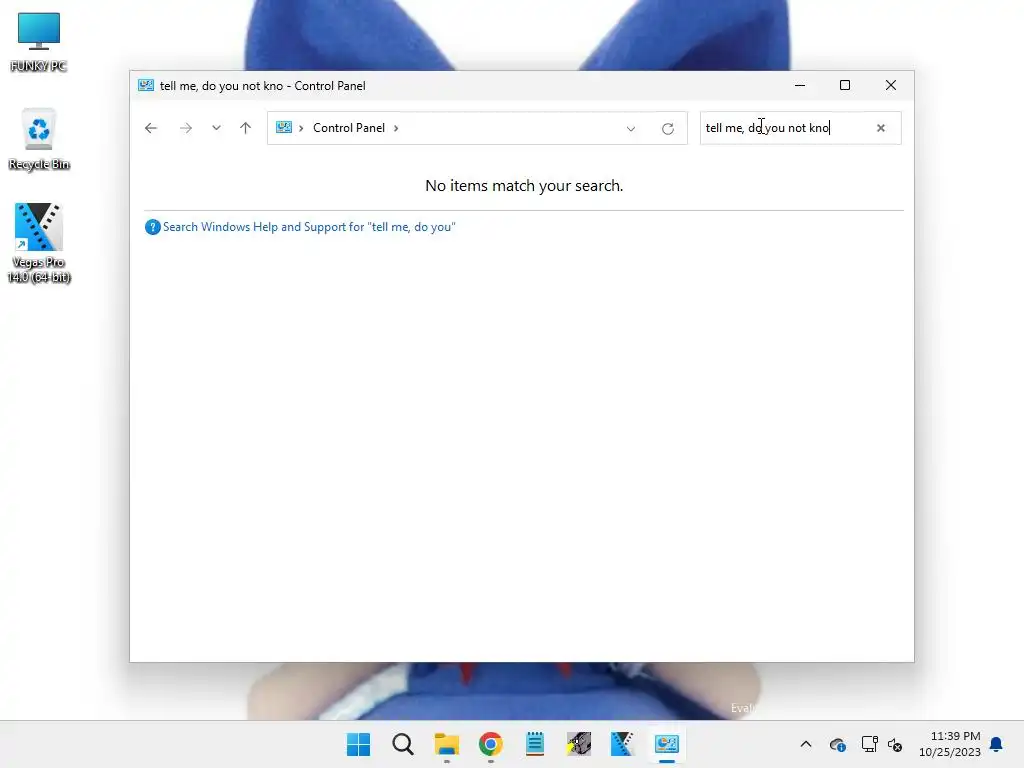This screenshot has height=768, width=1024.
Task: Open File Explorer from the taskbar
Action: point(447,744)
